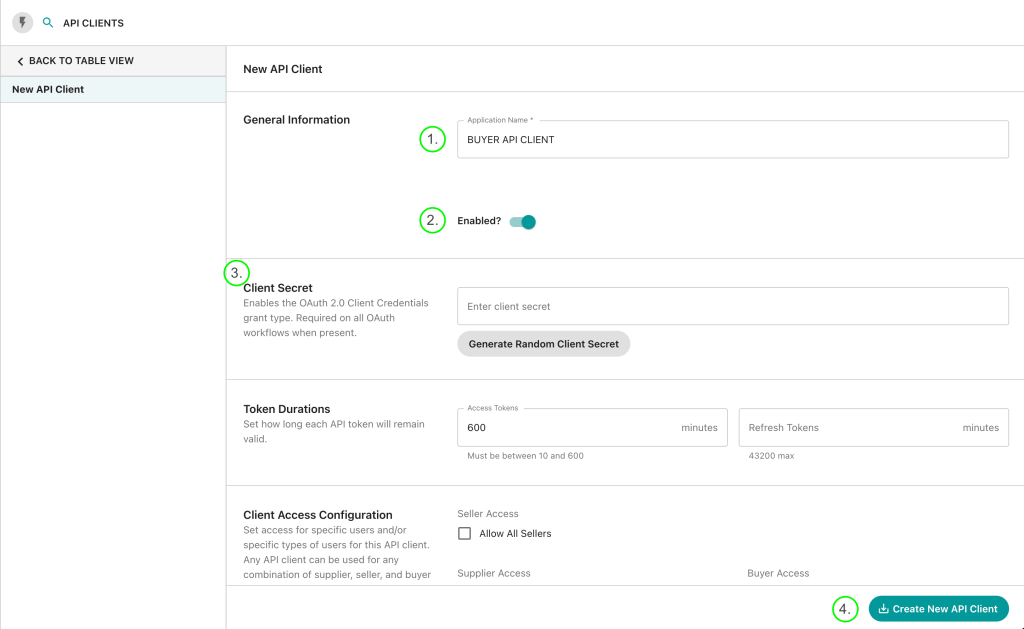Click the Buyer Access label
The height and width of the screenshot is (629, 1024).
pos(777,574)
